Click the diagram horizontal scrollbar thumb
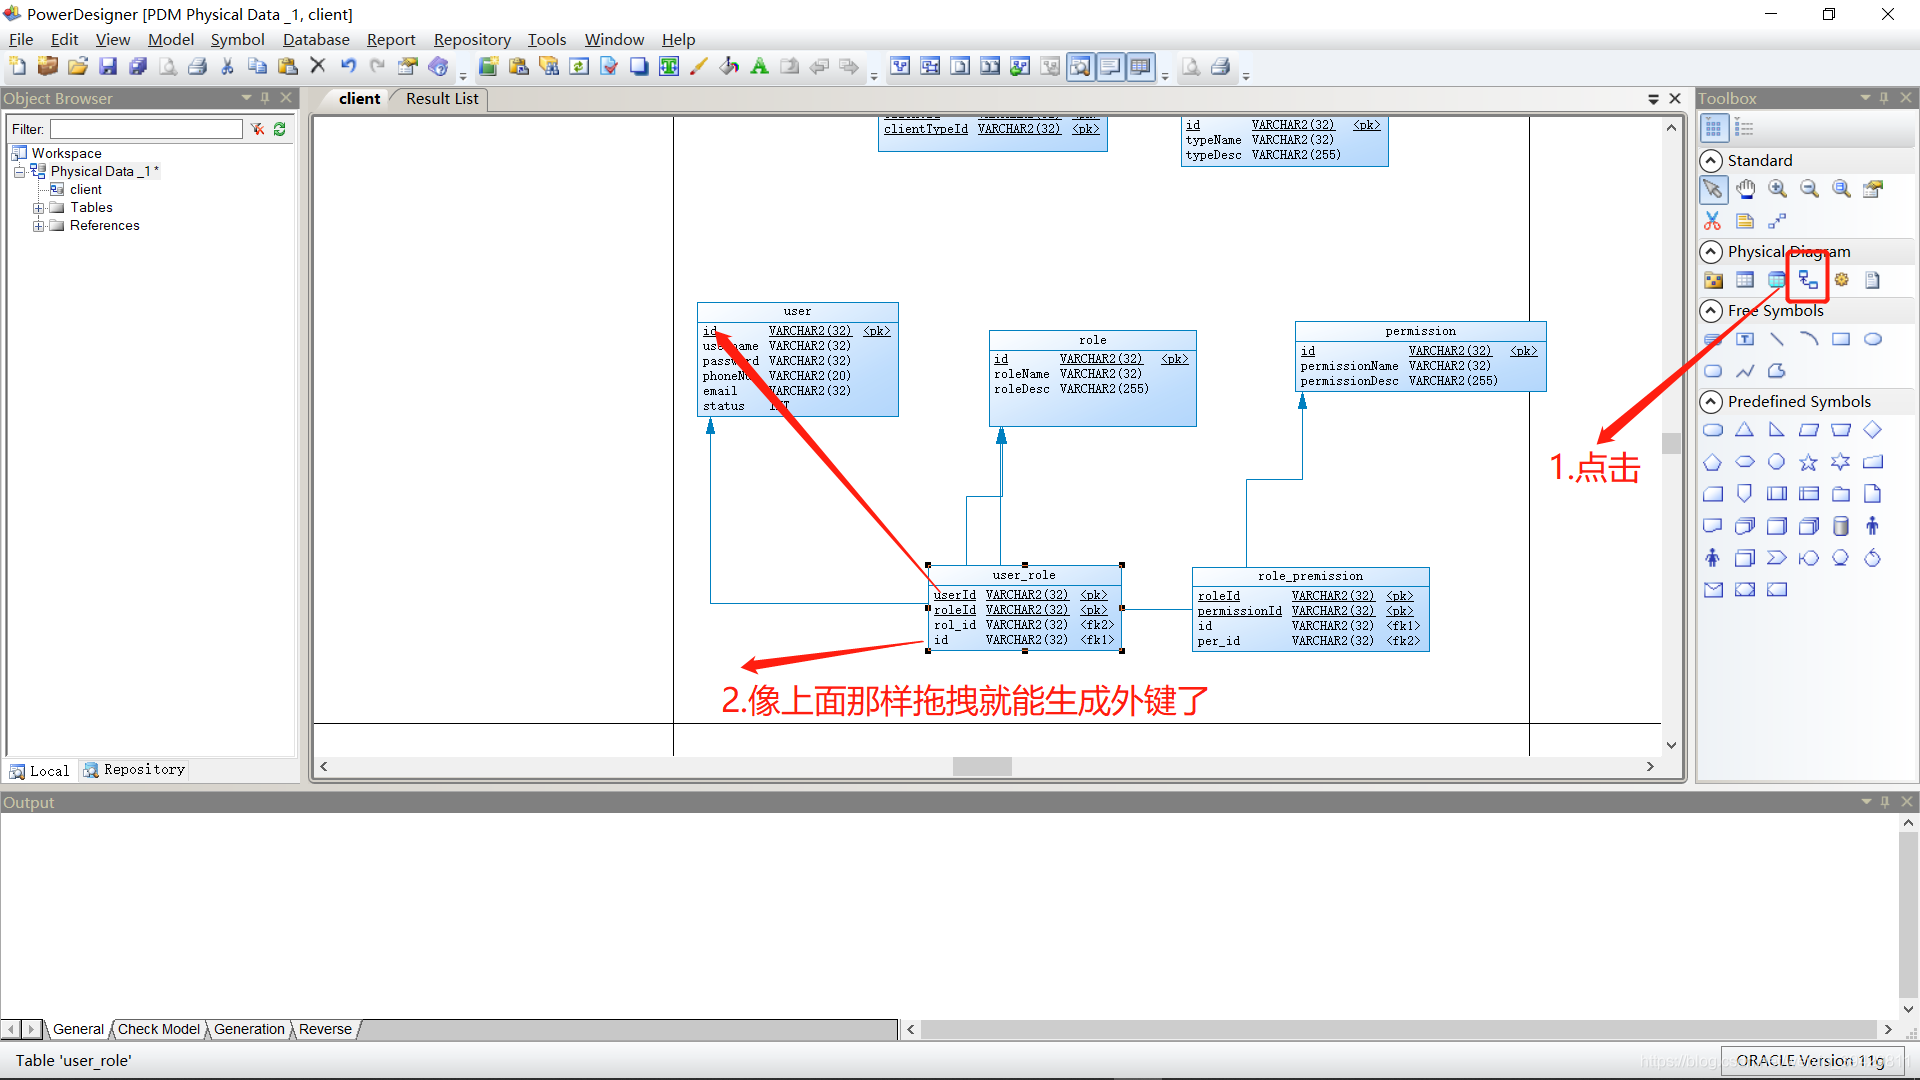The height and width of the screenshot is (1080, 1920). [x=982, y=767]
